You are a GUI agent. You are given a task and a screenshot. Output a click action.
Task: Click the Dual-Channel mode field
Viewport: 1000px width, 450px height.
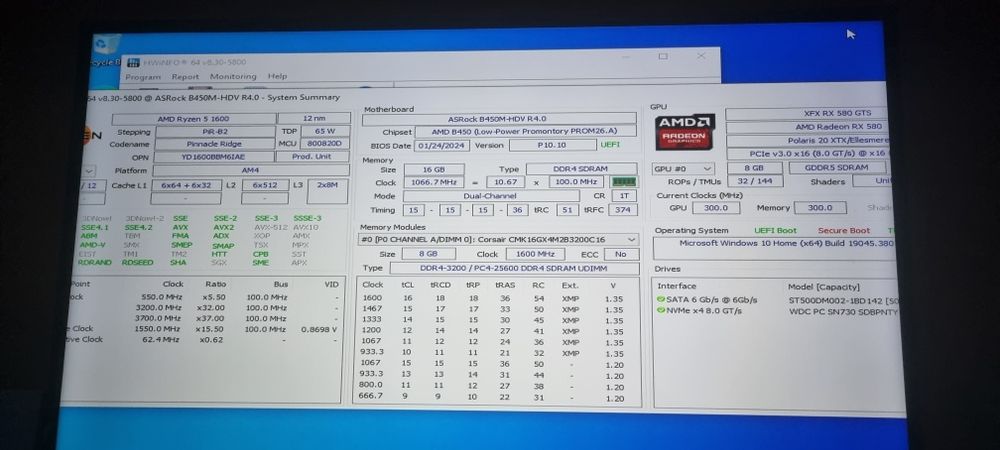(x=491, y=196)
